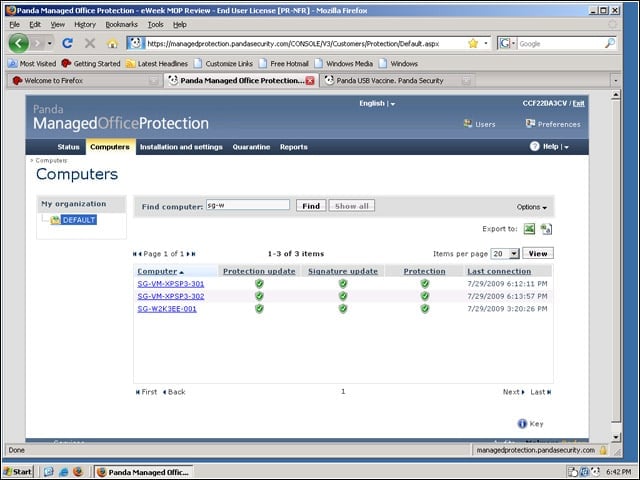Click the URL address field
The image size is (640, 480).
tap(305, 43)
